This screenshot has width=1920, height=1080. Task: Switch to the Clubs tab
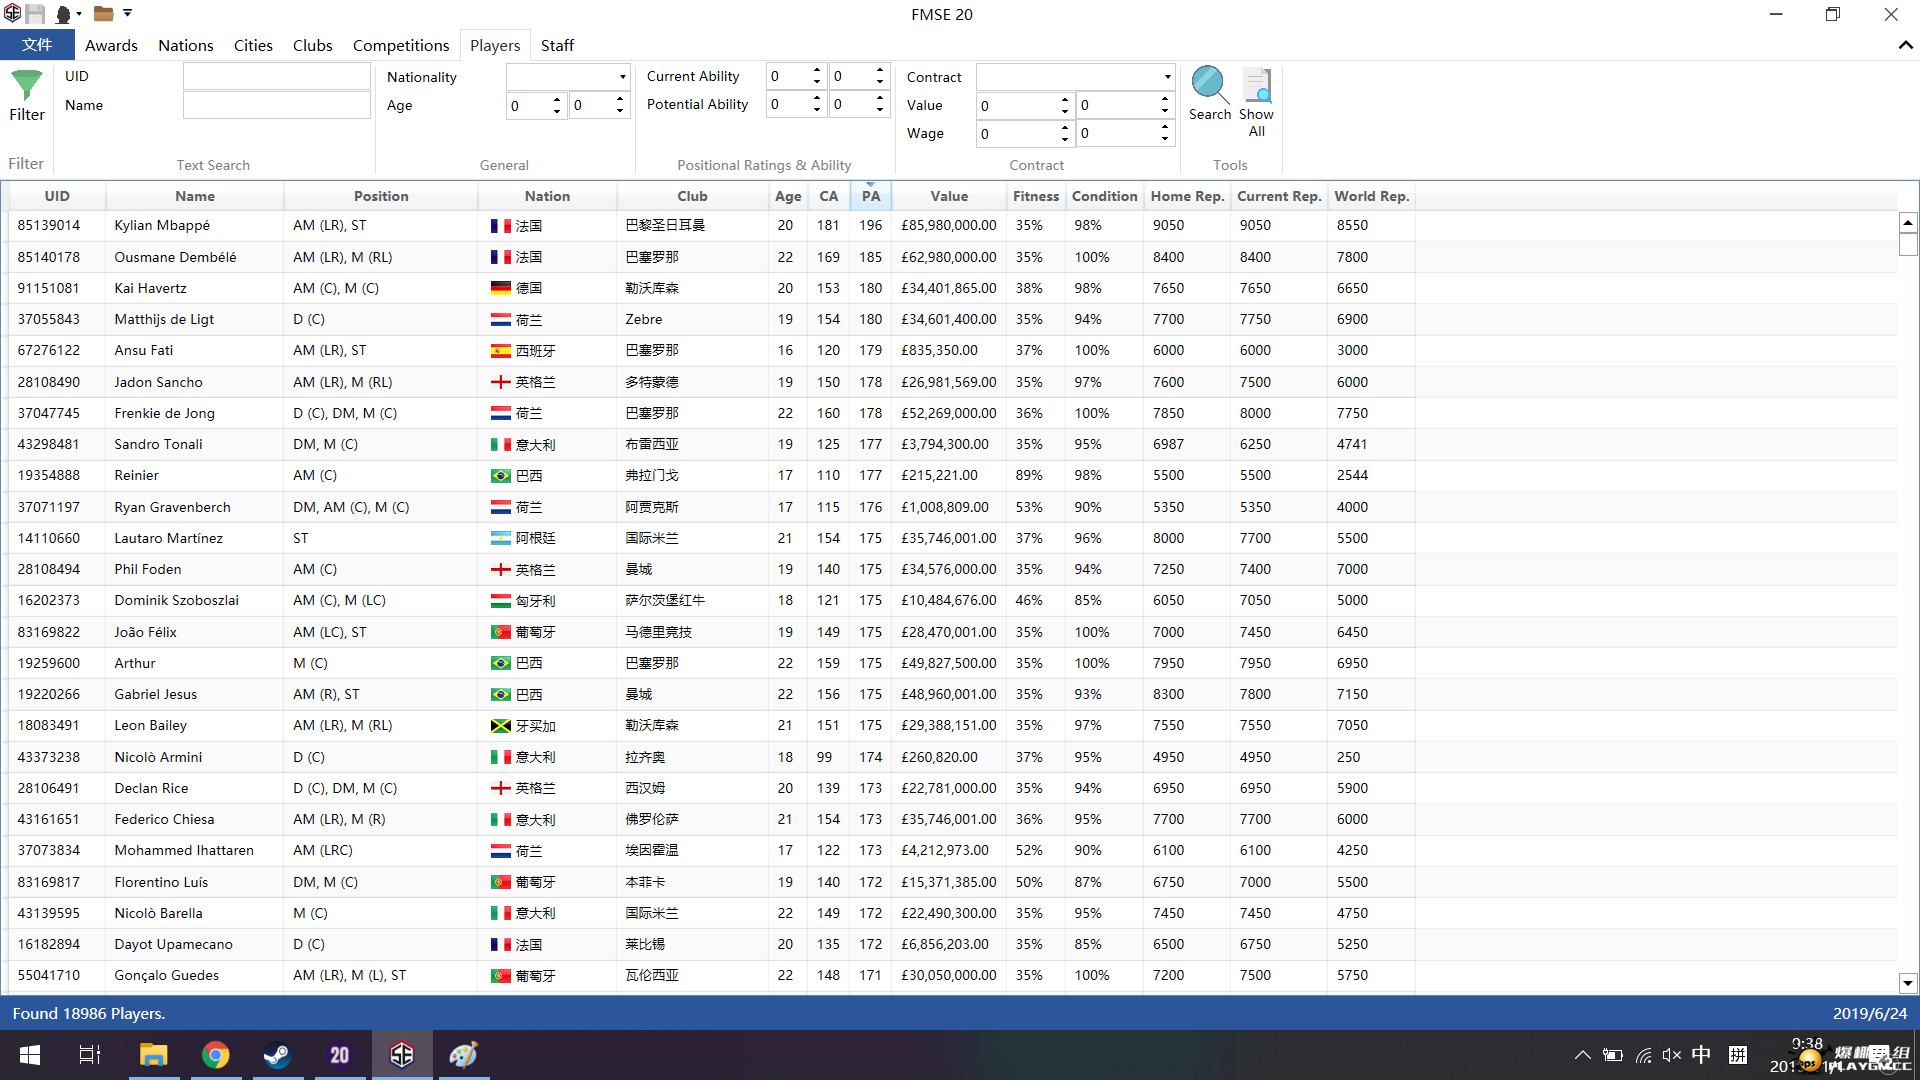pos(312,45)
